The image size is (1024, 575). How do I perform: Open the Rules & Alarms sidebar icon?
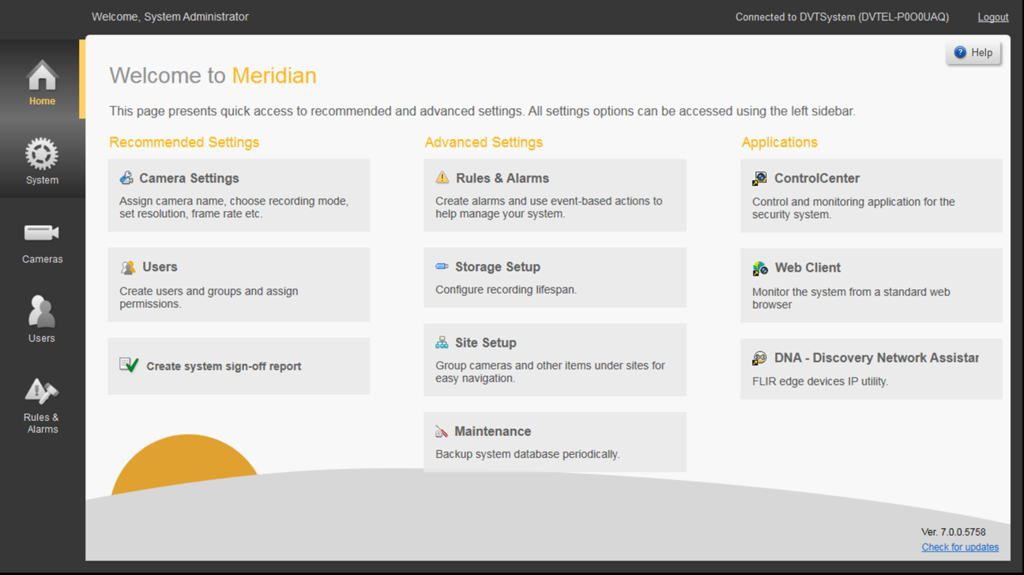42,391
